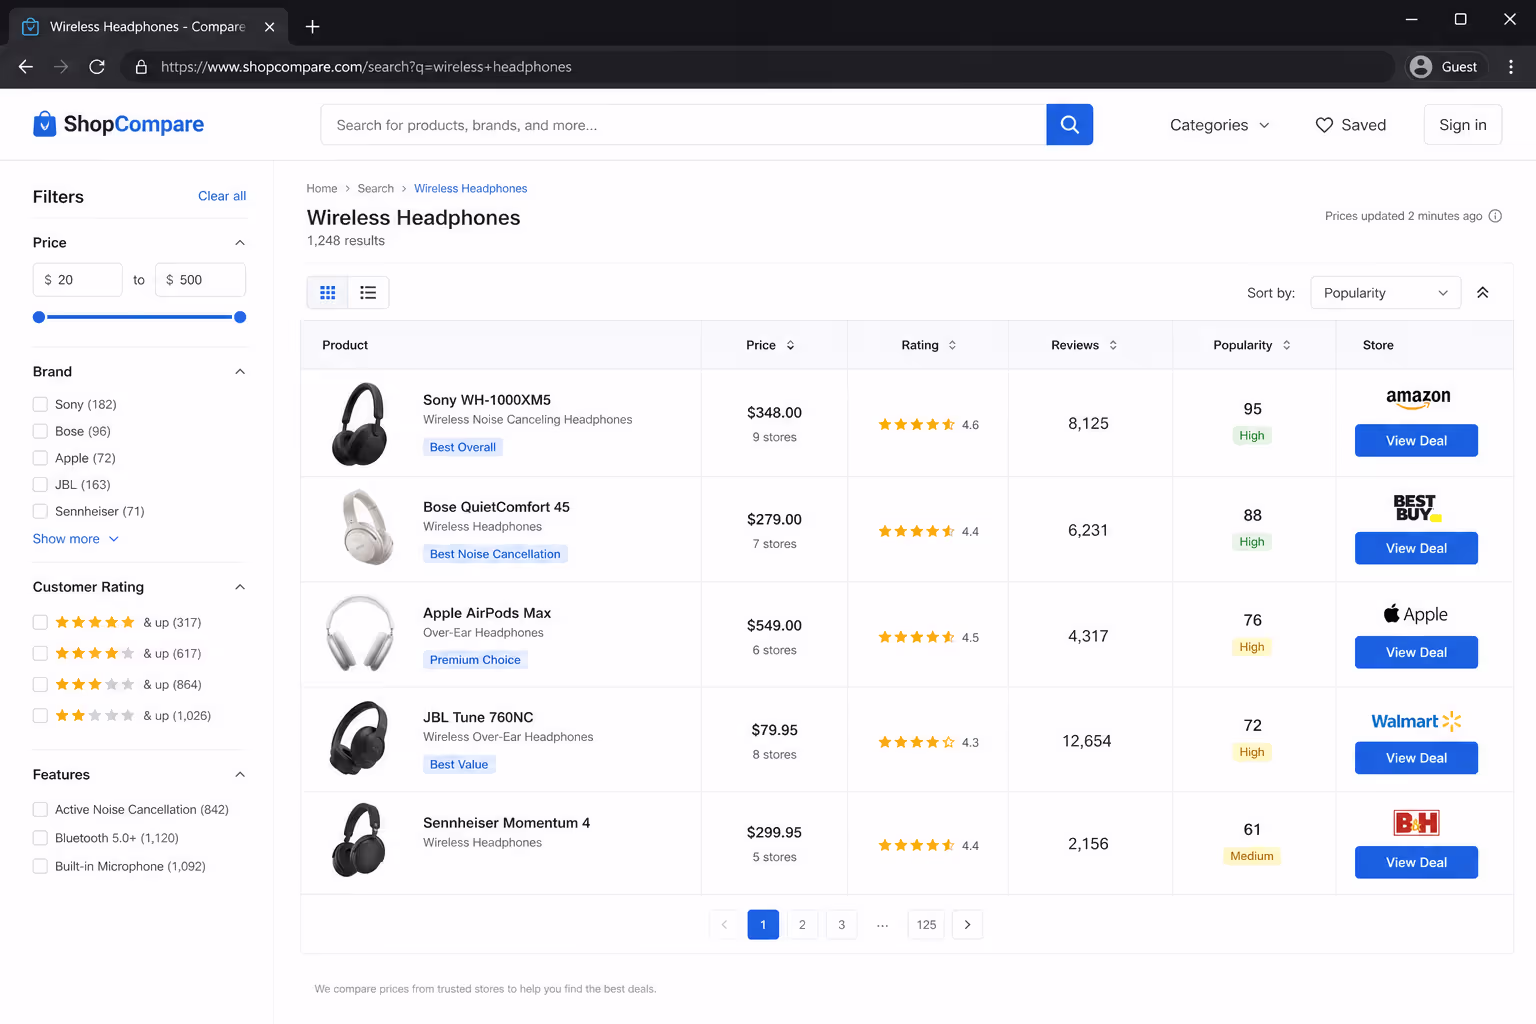This screenshot has height=1024, width=1536.
Task: Click the previous page arrow in pagination
Action: [724, 925]
